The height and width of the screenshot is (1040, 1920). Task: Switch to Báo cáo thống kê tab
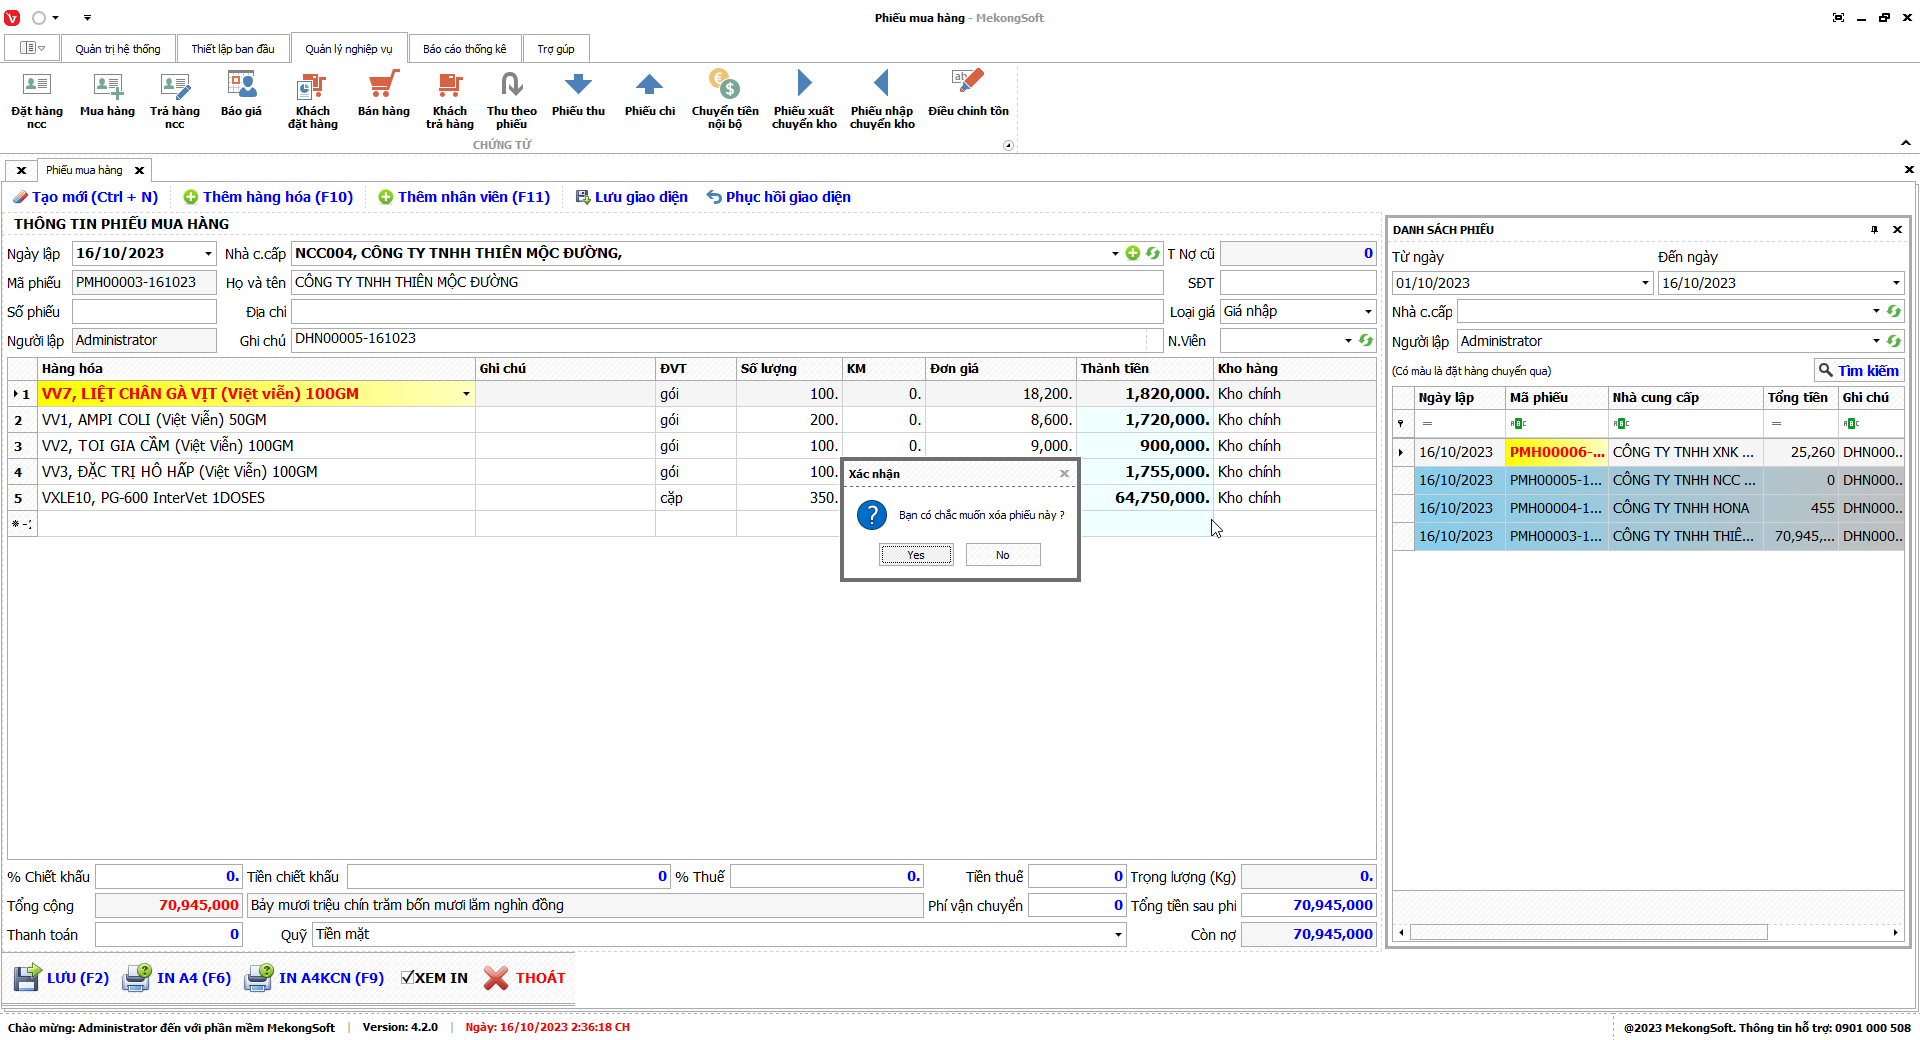point(464,49)
